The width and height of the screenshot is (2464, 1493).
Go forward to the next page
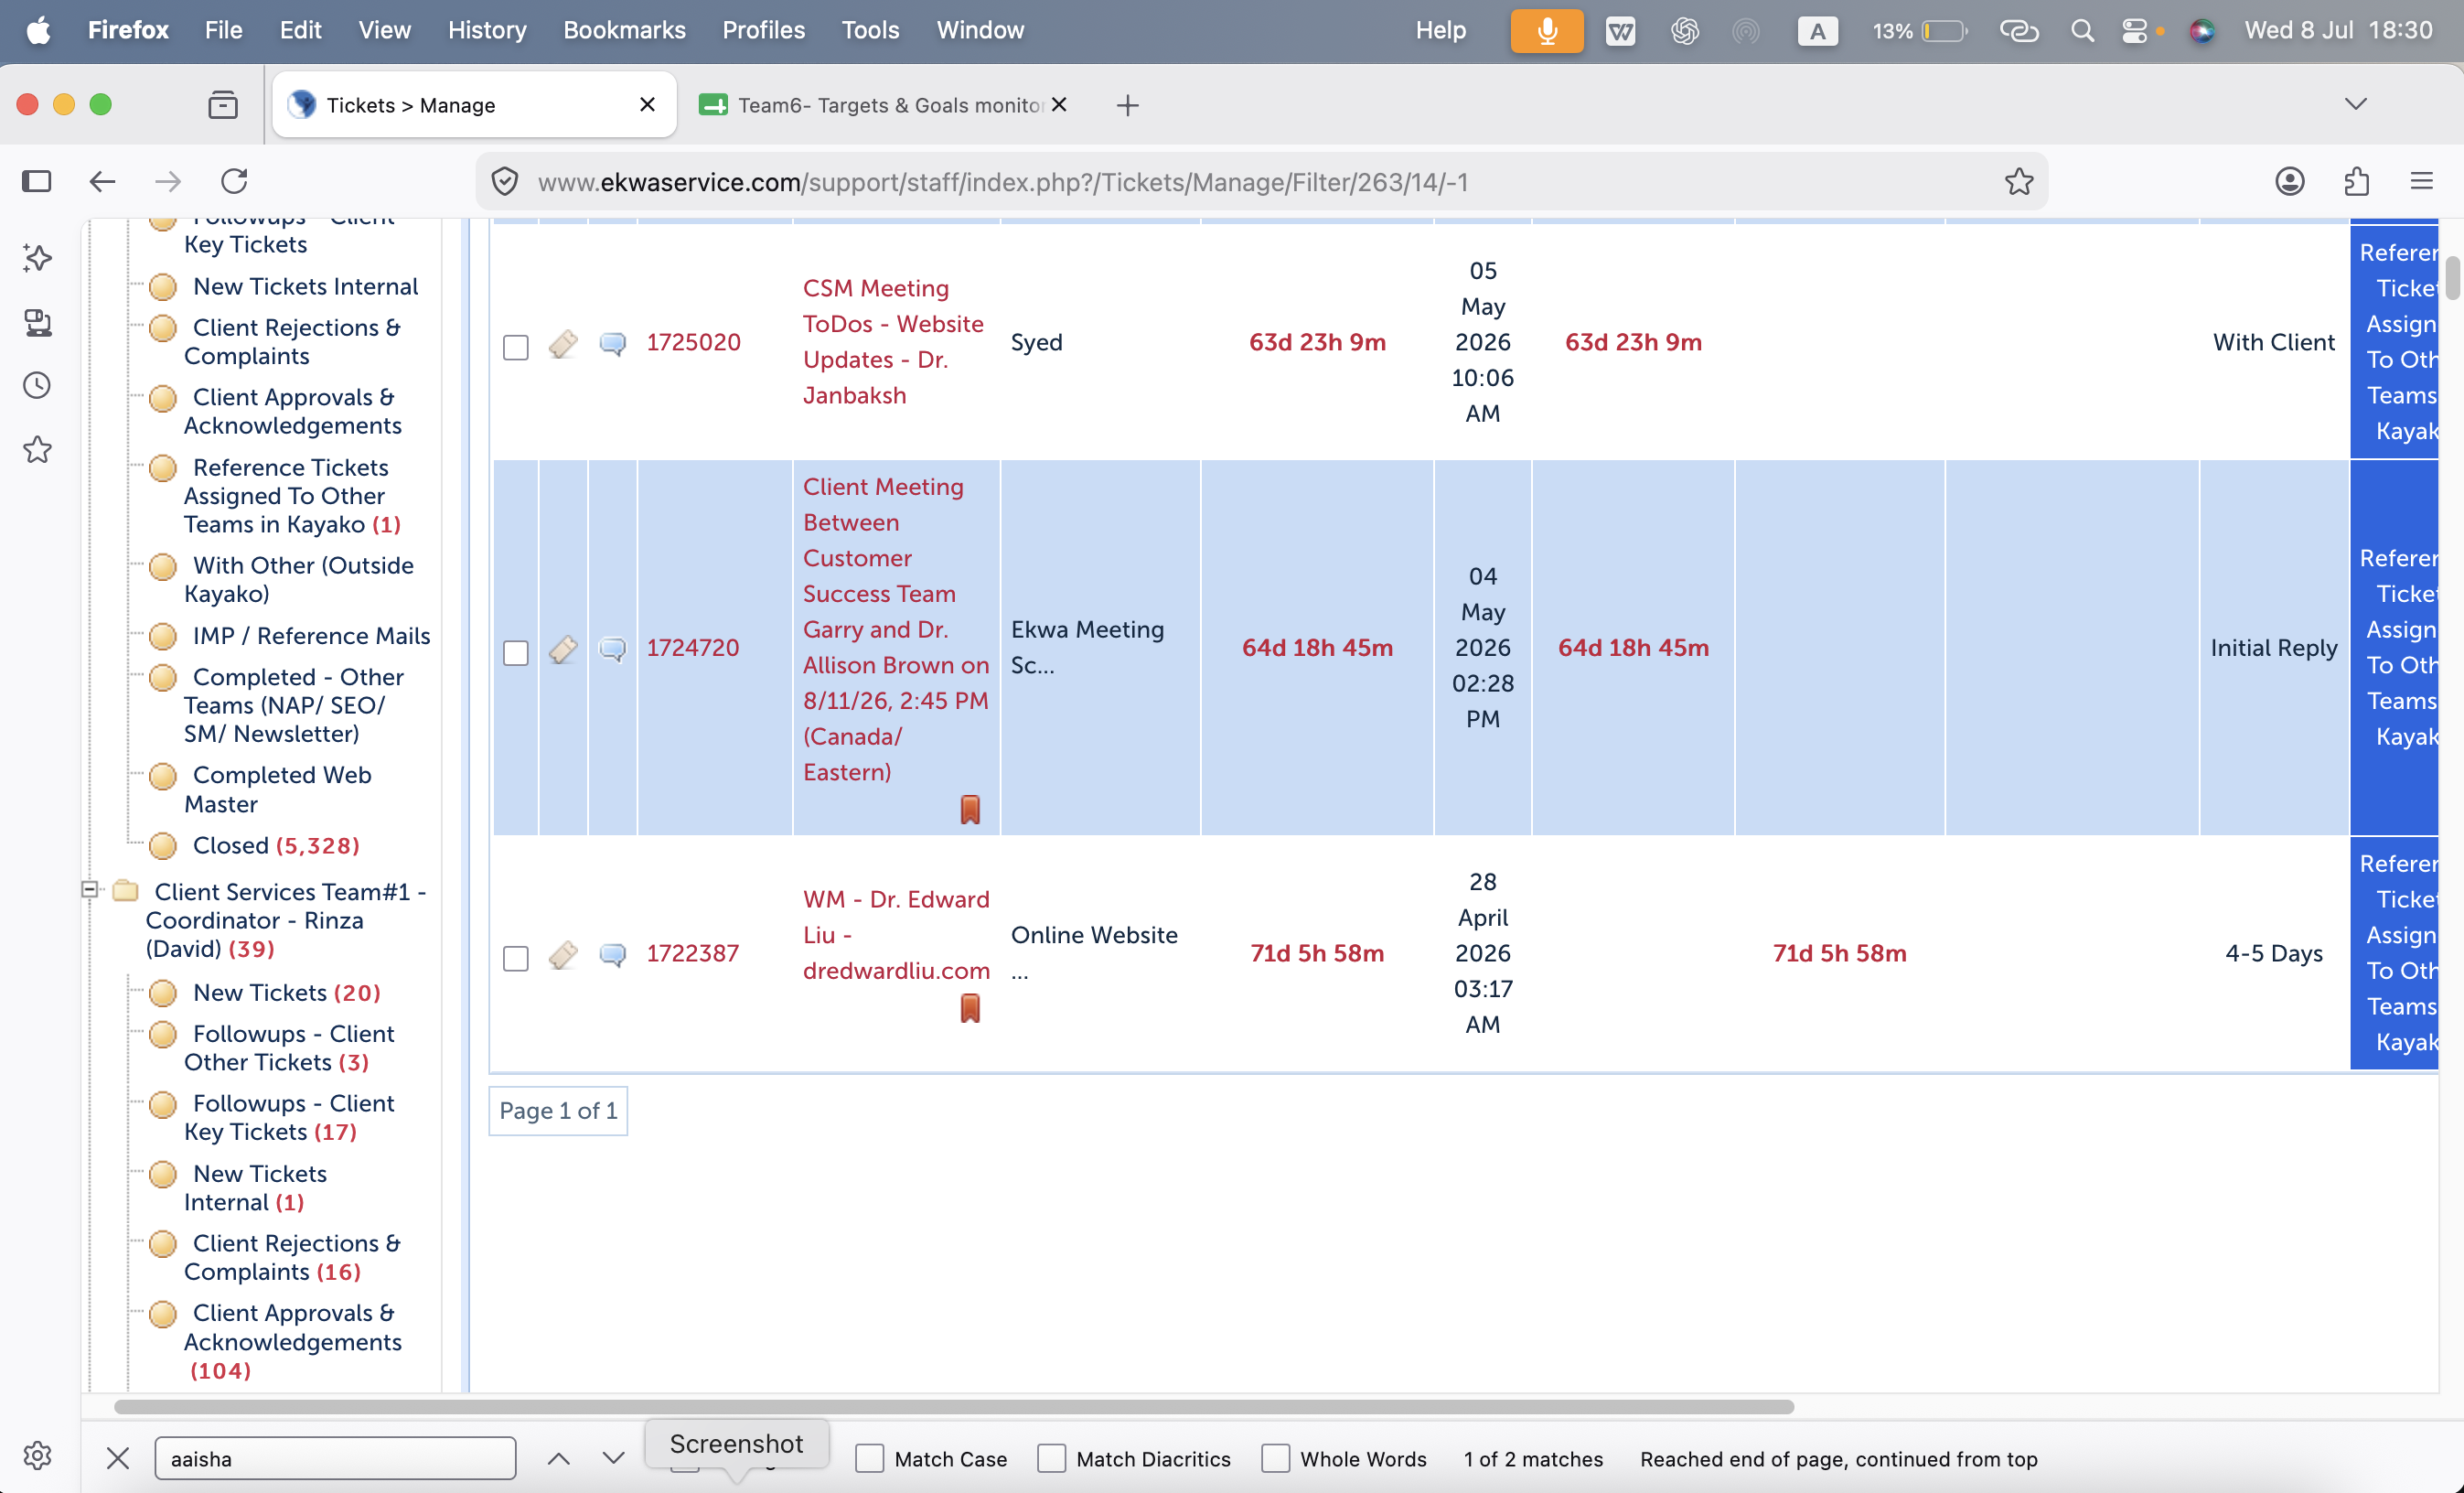pos(168,181)
